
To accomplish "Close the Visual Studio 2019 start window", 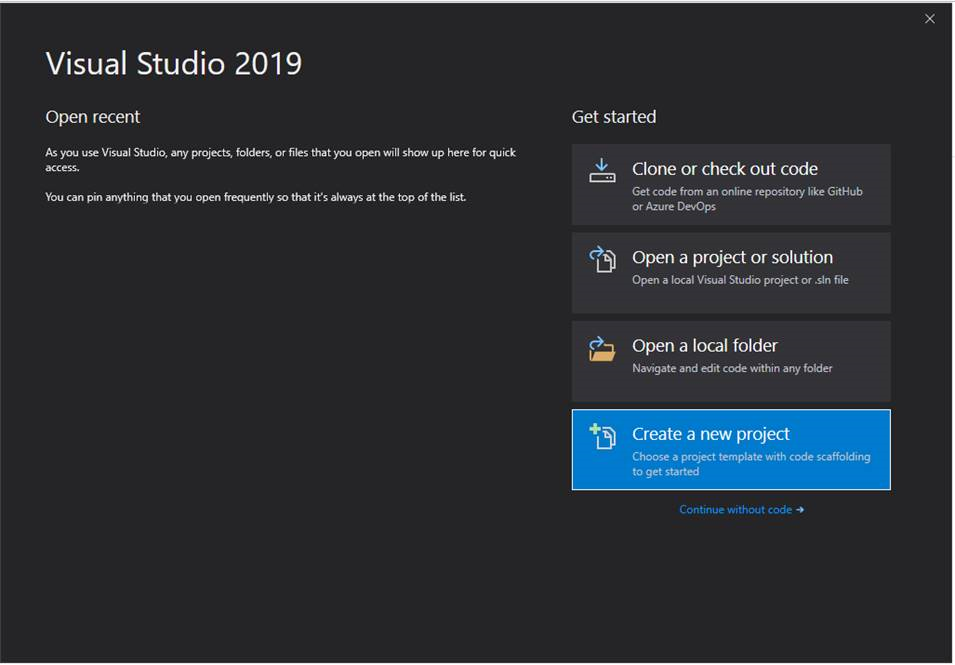I will [929, 19].
